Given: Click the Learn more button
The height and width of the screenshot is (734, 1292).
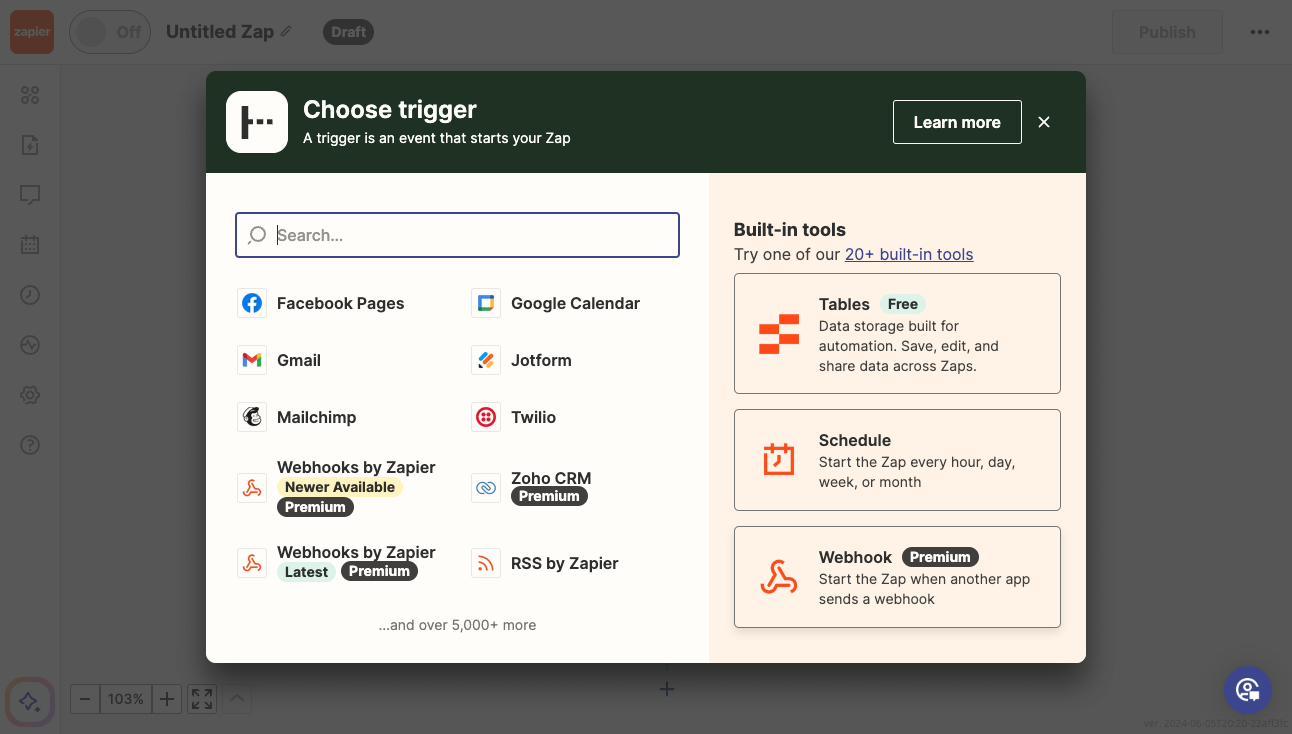Looking at the screenshot, I should pos(957,122).
